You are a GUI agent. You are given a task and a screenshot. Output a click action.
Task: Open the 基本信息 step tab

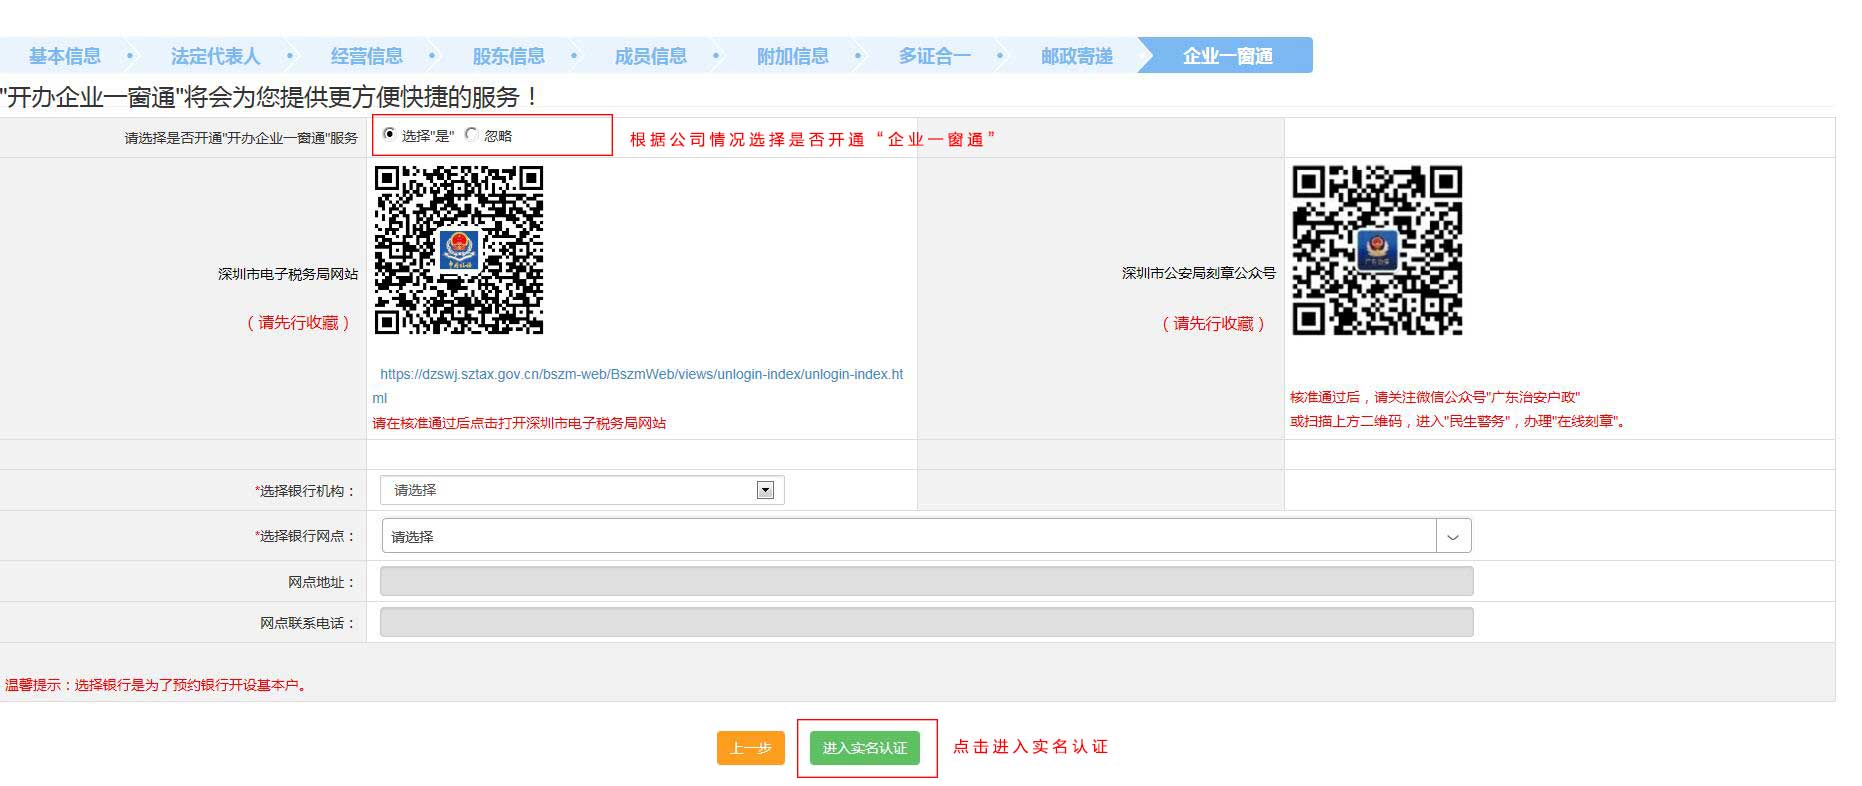pos(65,56)
